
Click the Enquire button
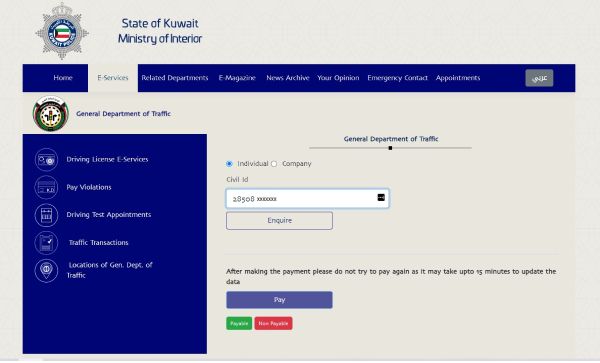[x=279, y=221]
